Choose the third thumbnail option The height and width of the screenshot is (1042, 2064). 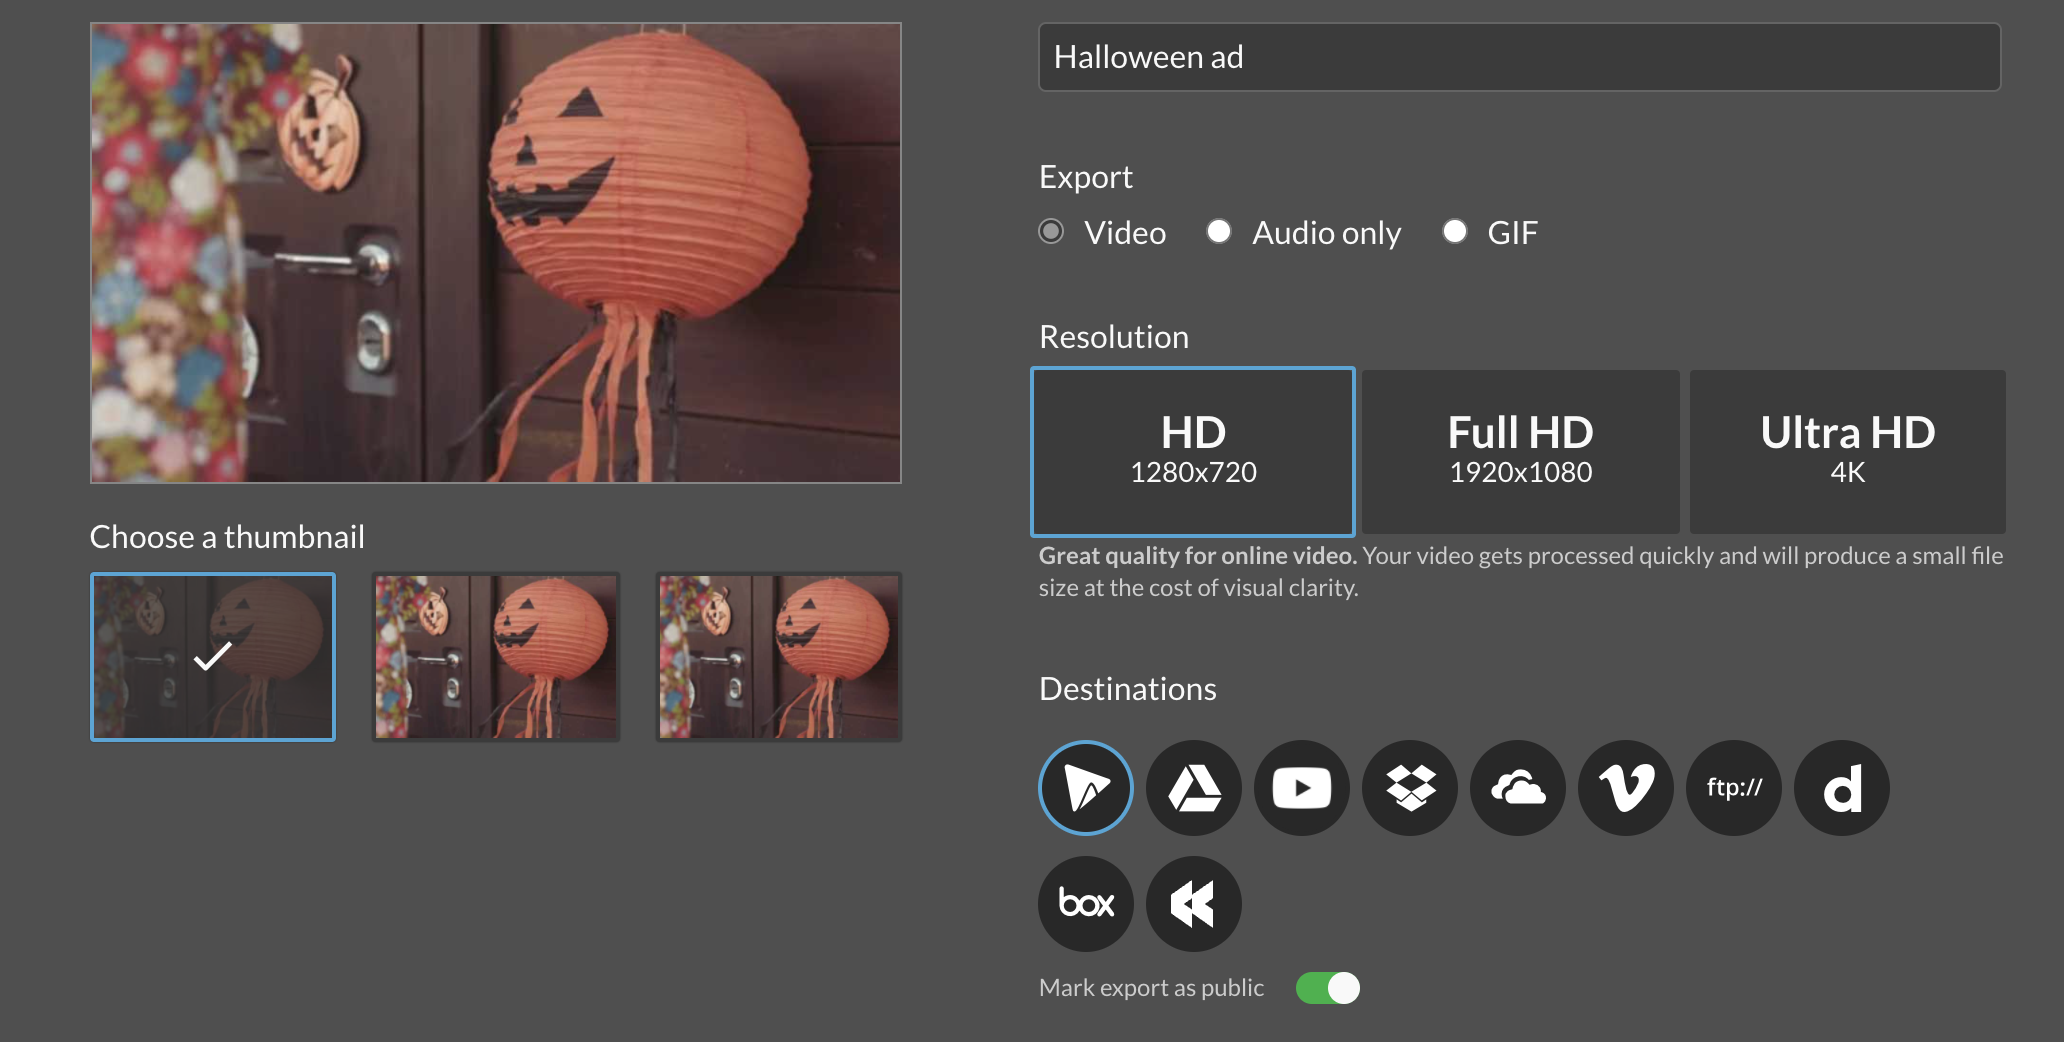point(779,657)
